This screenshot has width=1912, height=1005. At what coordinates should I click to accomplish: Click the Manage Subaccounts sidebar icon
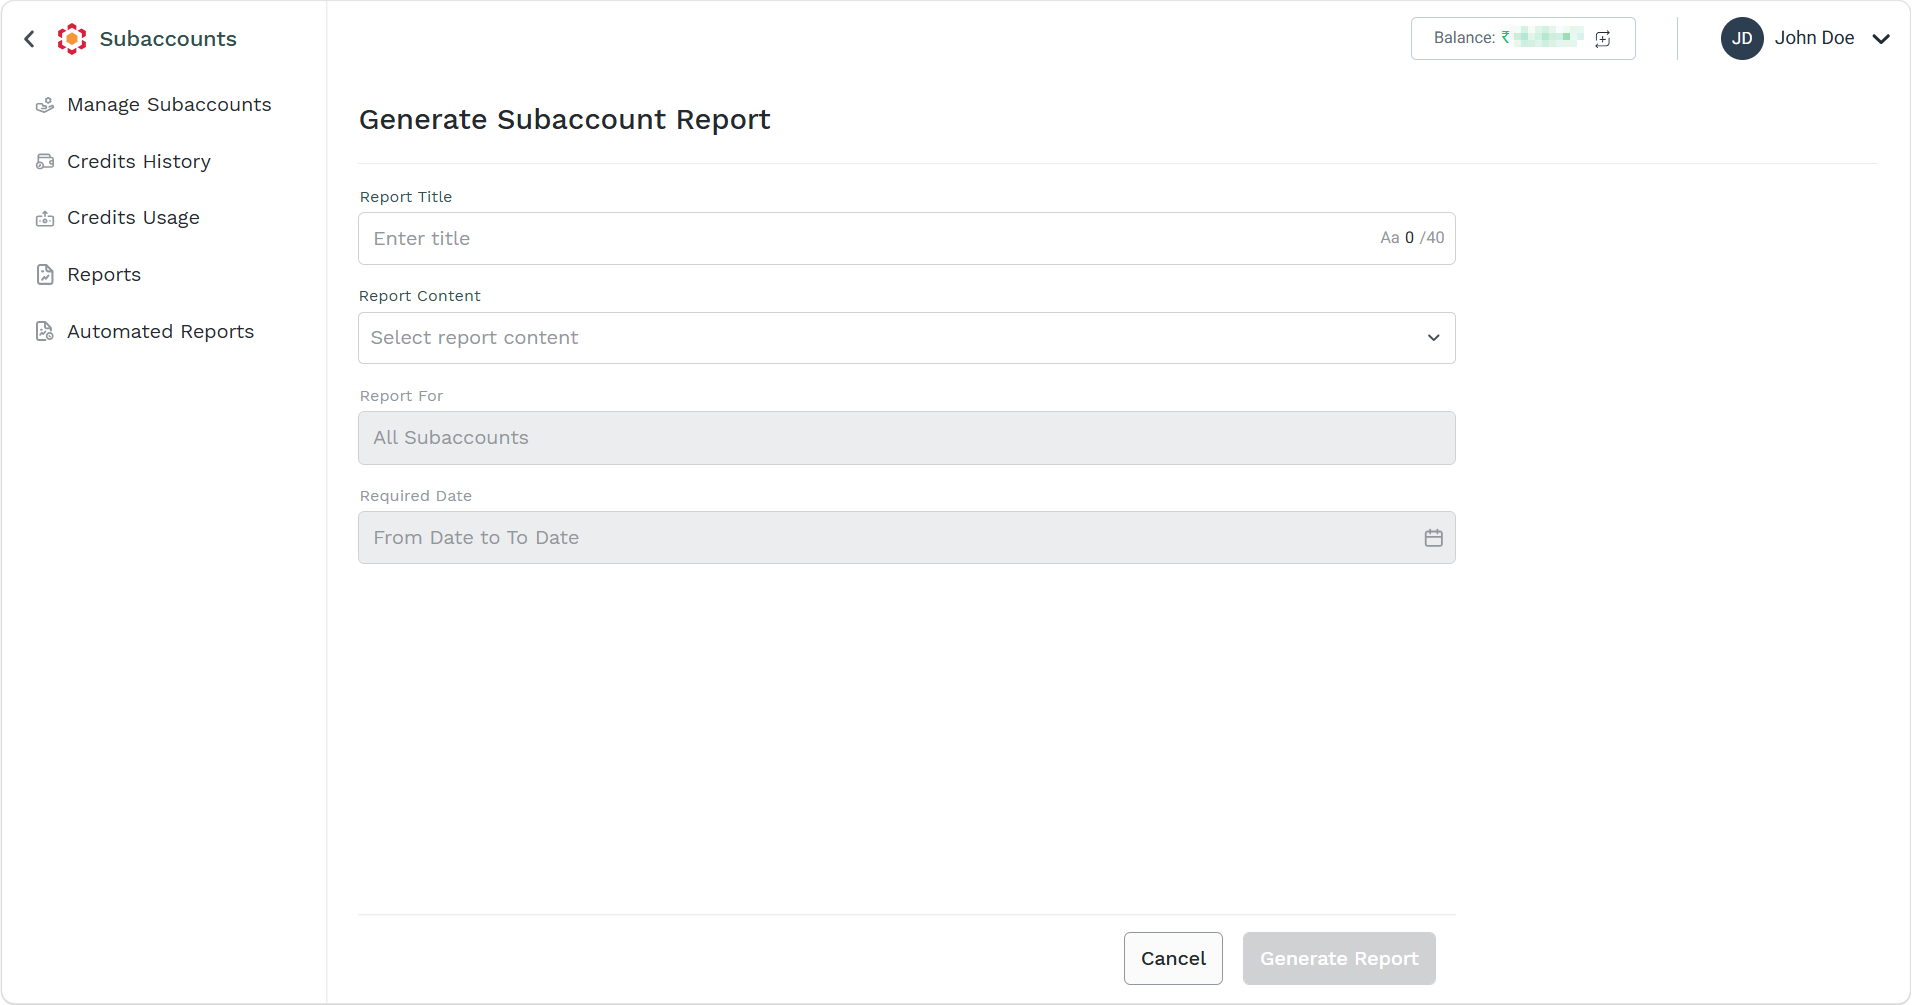[45, 105]
